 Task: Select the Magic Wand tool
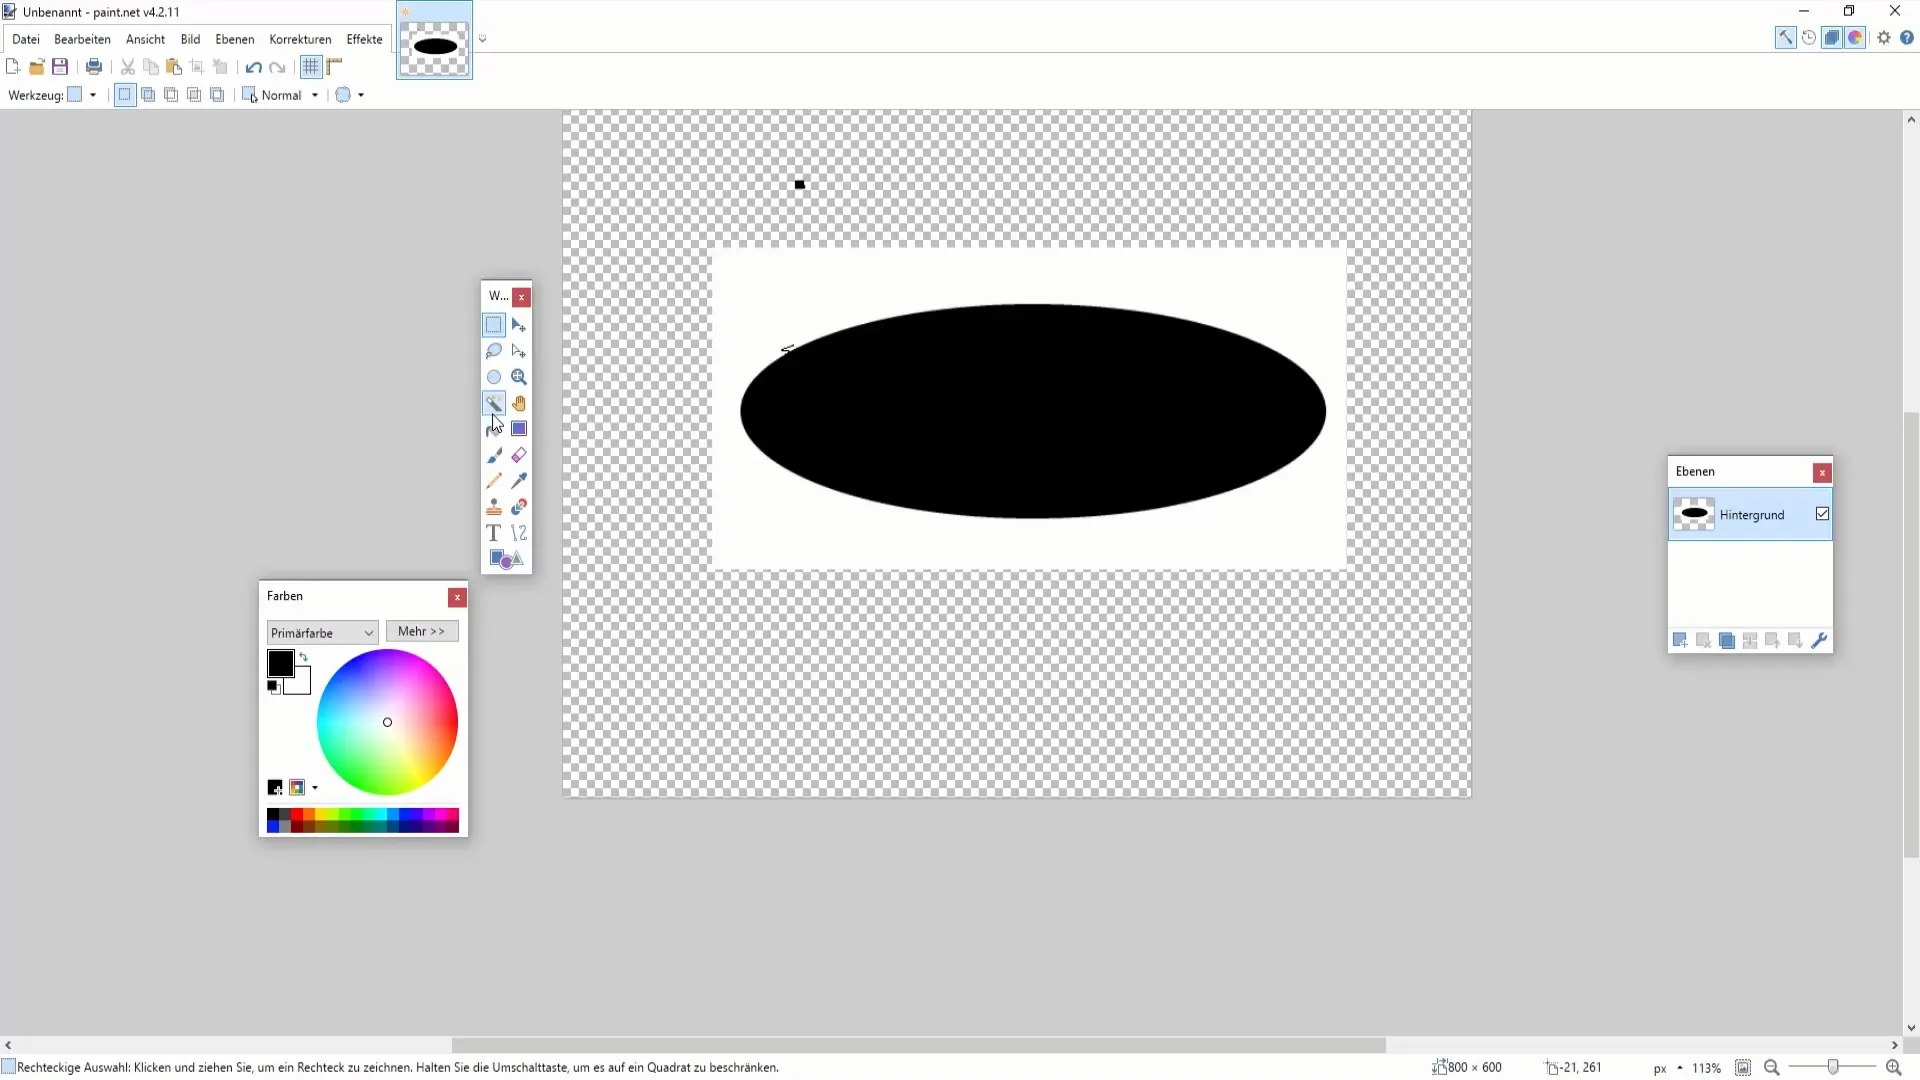(x=494, y=403)
